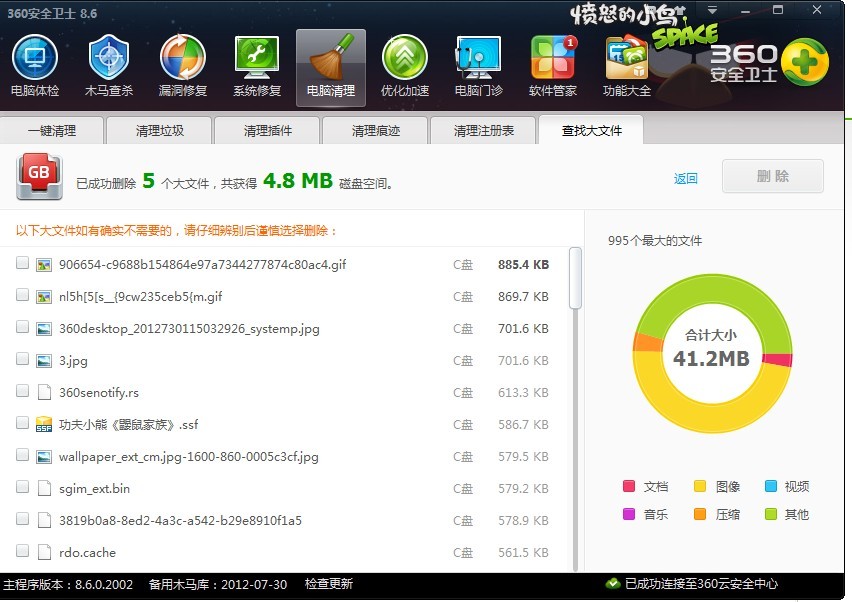Image resolution: width=852 pixels, height=602 pixels.
Task: Switch to 清理插件 tab
Action: (267, 130)
